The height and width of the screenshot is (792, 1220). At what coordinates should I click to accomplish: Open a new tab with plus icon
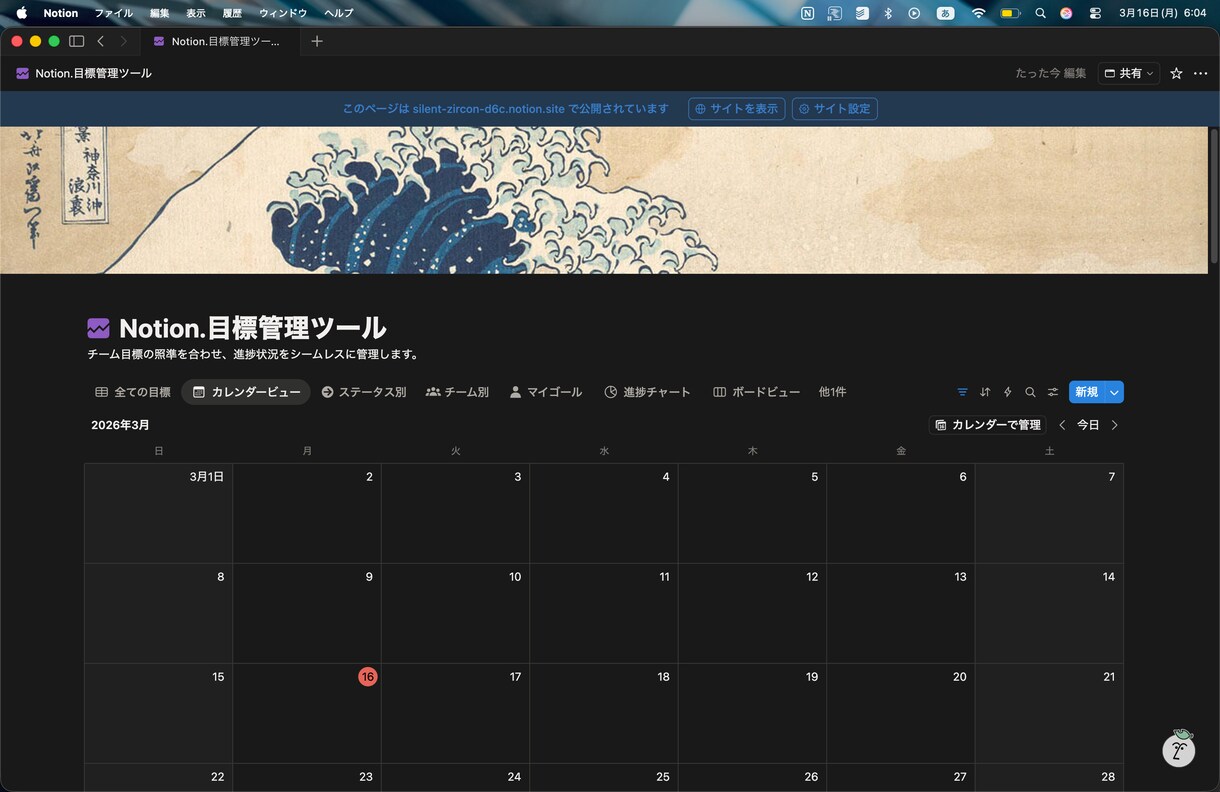pos(317,41)
